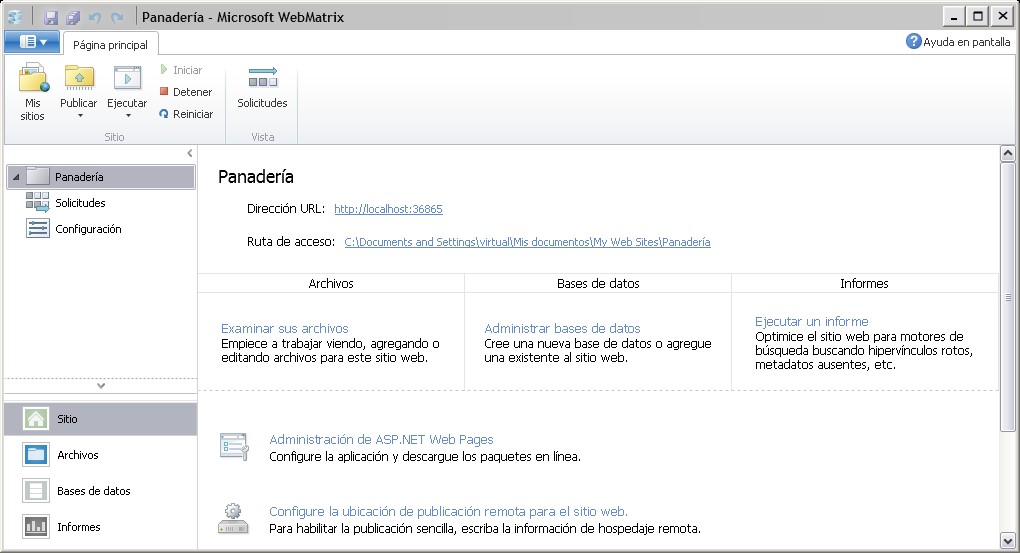Open Ayuda en pantalla help
Image resolution: width=1020 pixels, height=553 pixels.
tap(958, 42)
